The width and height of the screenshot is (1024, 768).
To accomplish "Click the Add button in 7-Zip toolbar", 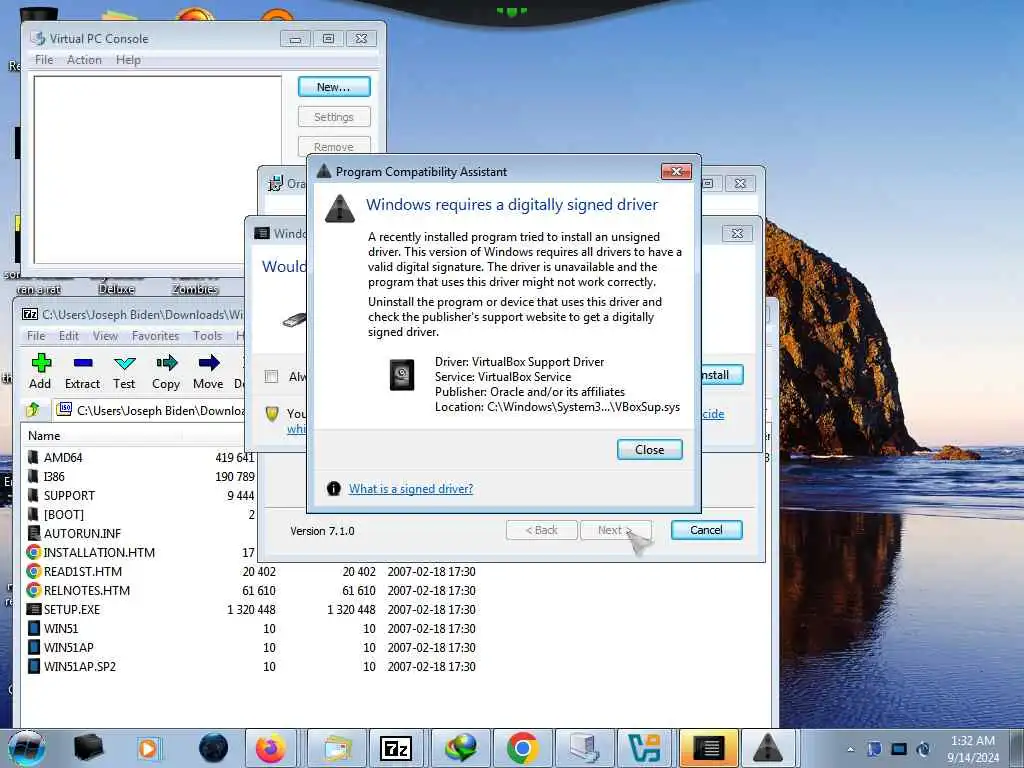I will (x=40, y=372).
